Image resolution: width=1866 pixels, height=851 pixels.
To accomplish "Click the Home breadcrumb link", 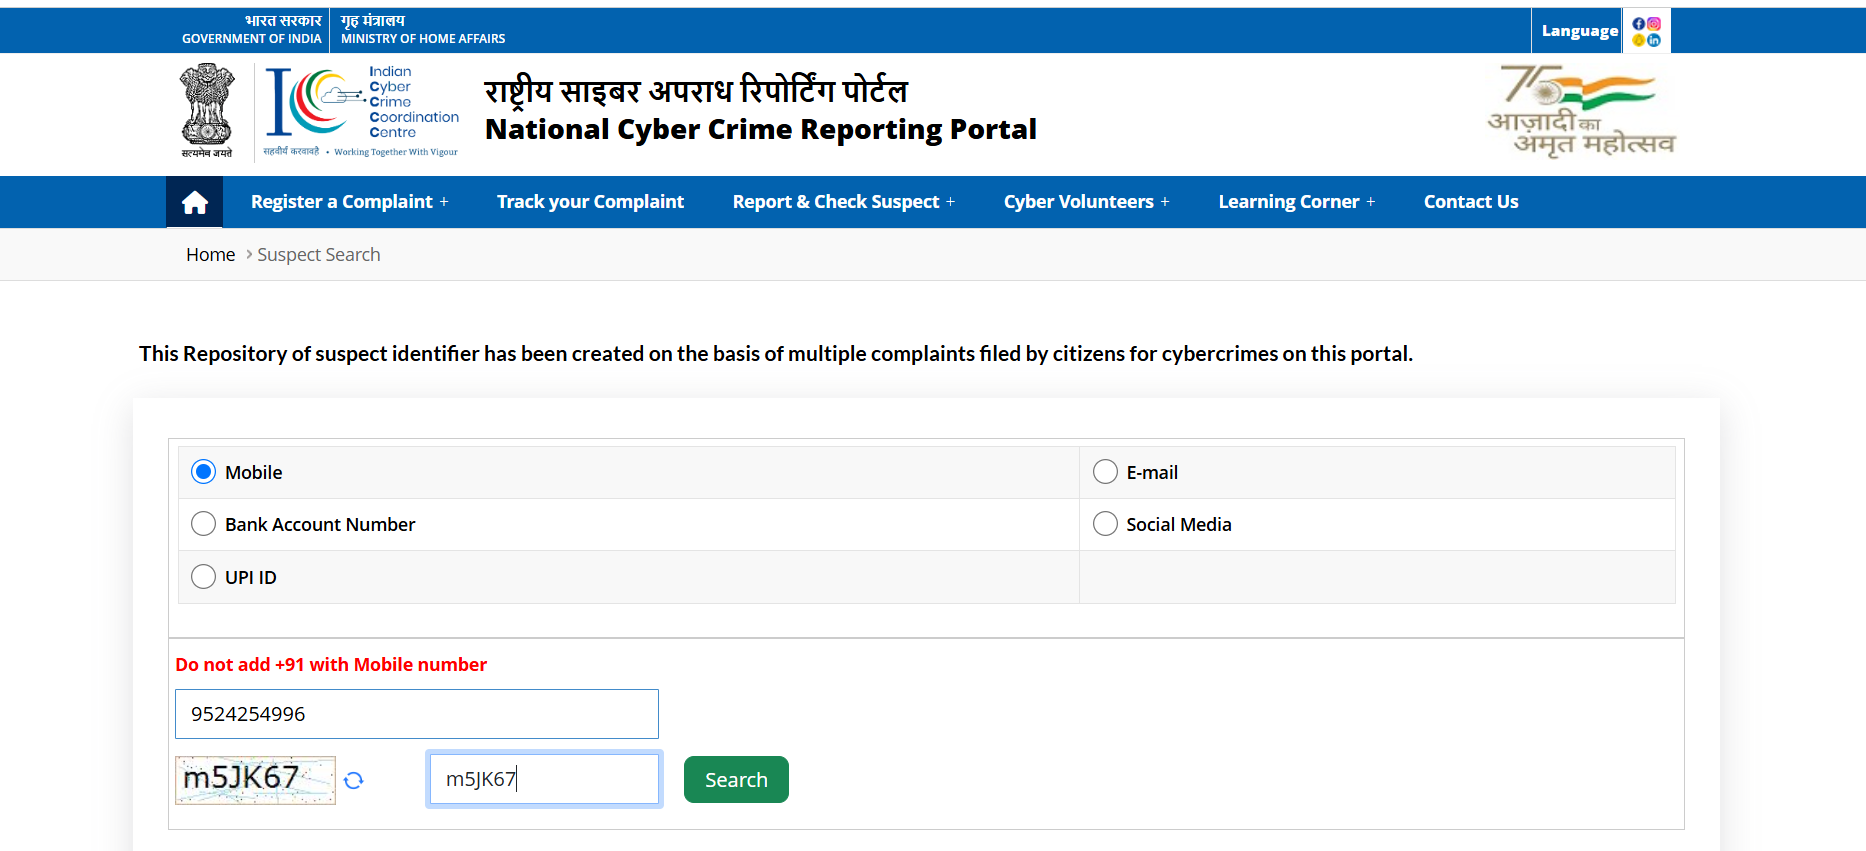I will (x=210, y=255).
